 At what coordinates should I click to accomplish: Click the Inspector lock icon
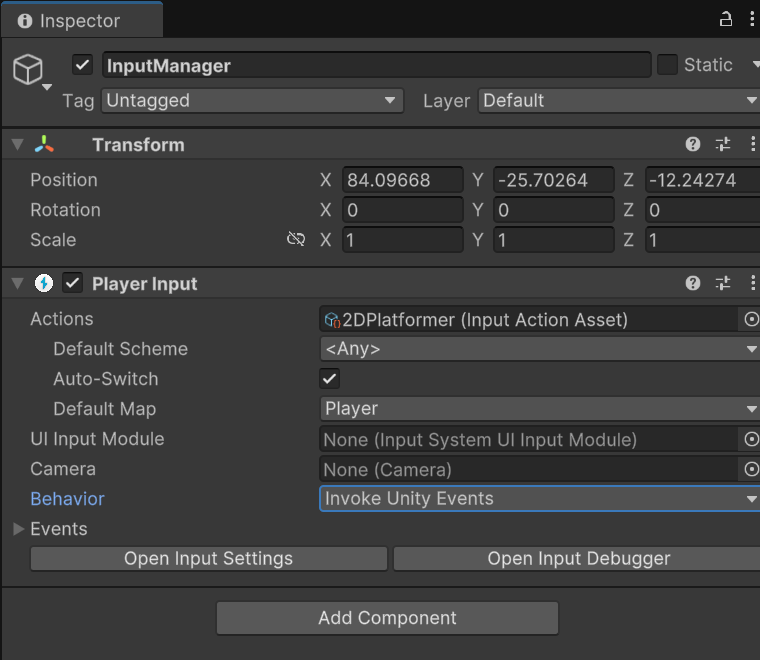(726, 19)
